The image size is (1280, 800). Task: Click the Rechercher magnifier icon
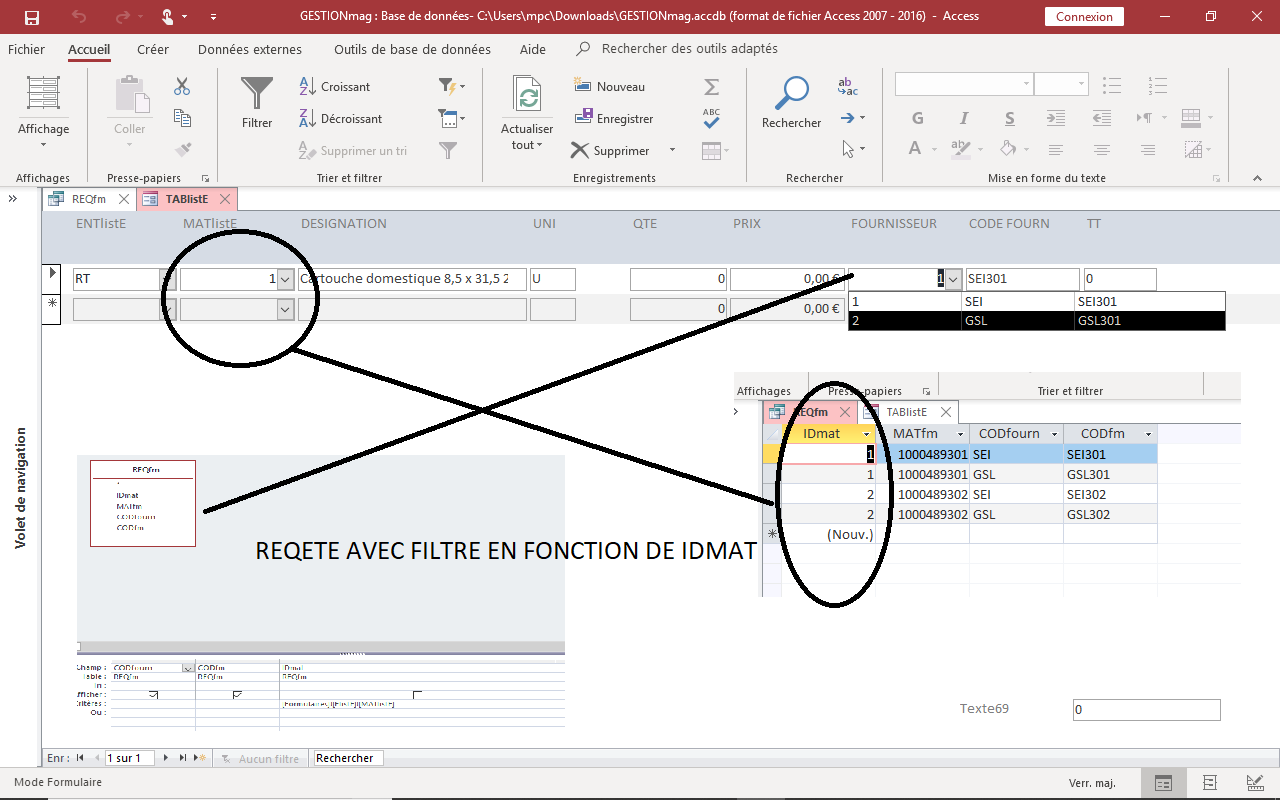(791, 93)
